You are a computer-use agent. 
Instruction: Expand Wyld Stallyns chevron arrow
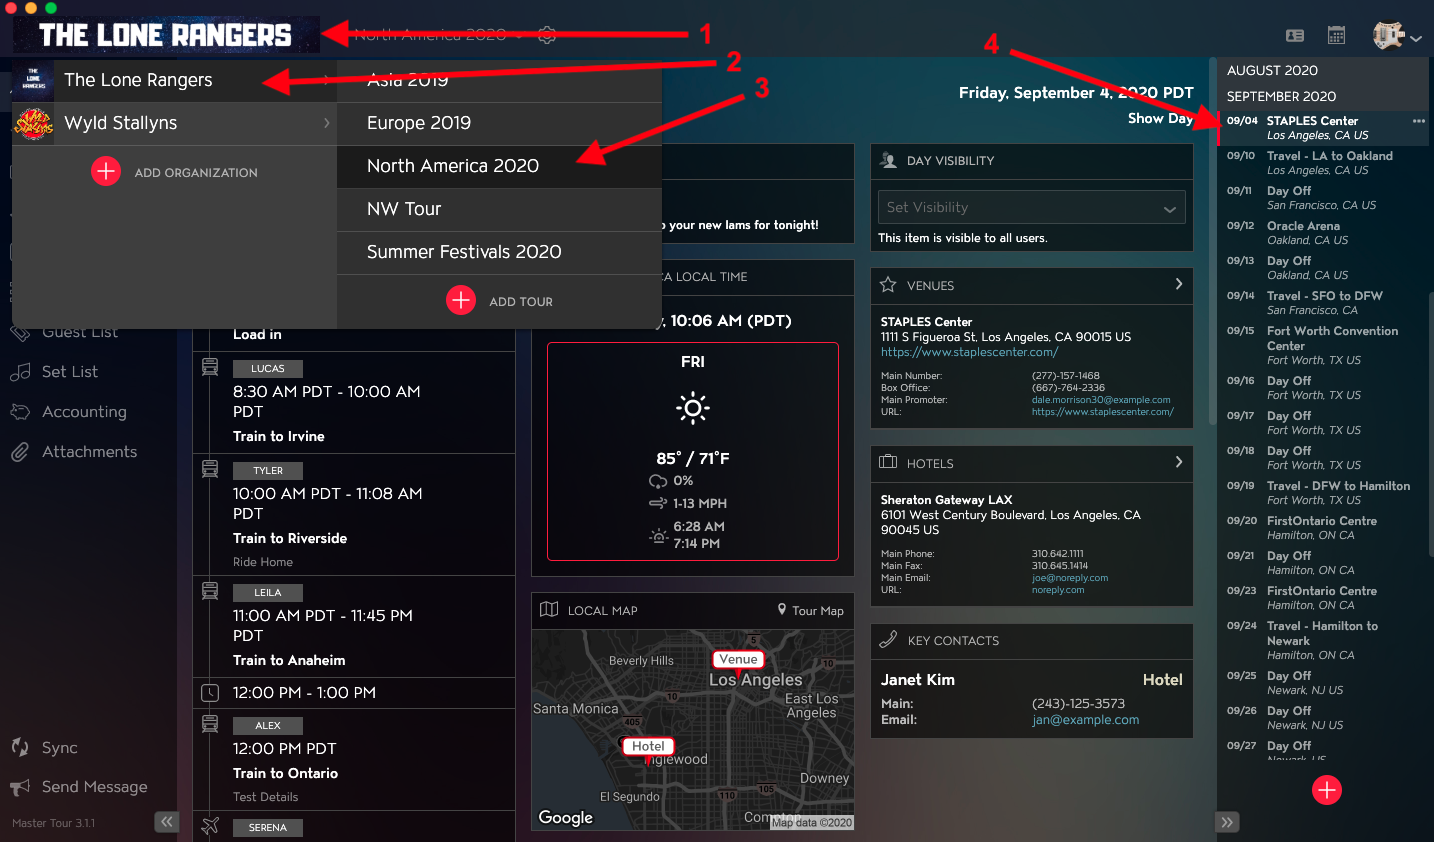click(326, 123)
